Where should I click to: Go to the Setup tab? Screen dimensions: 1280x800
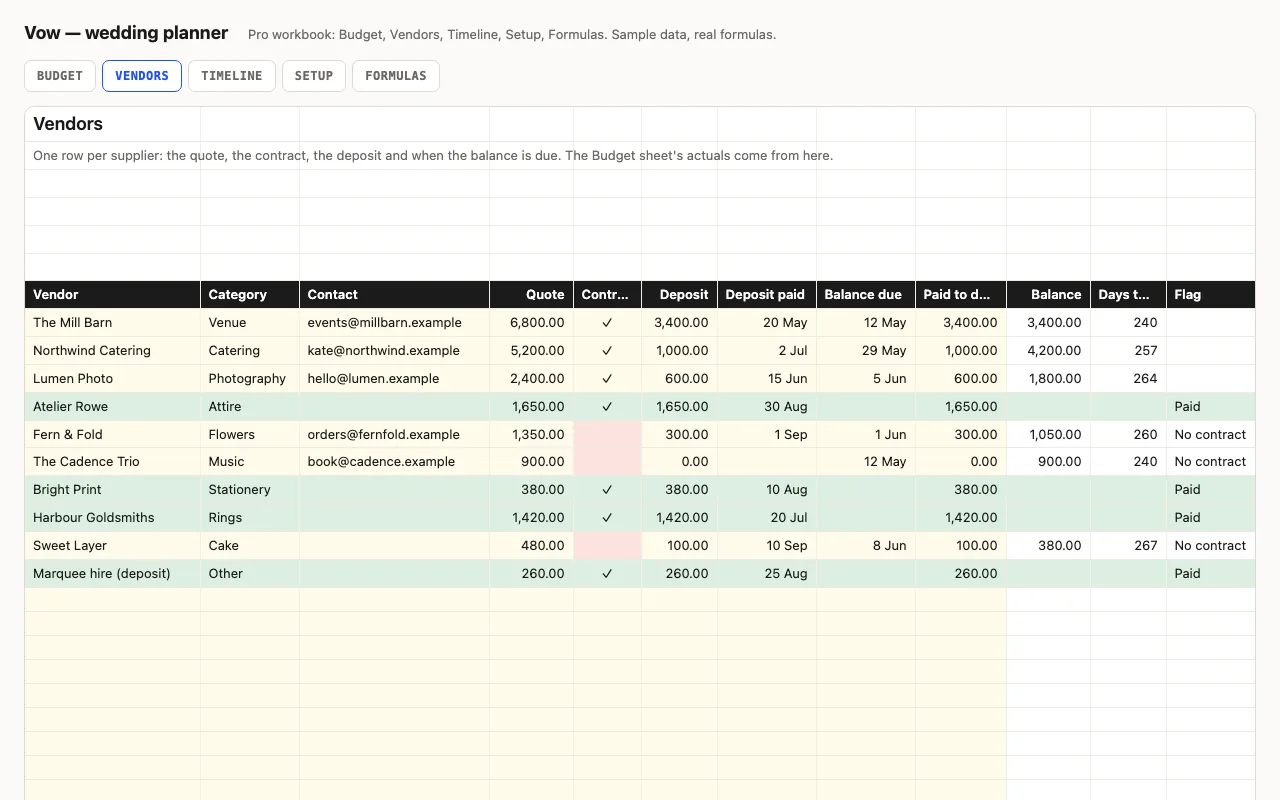click(314, 76)
